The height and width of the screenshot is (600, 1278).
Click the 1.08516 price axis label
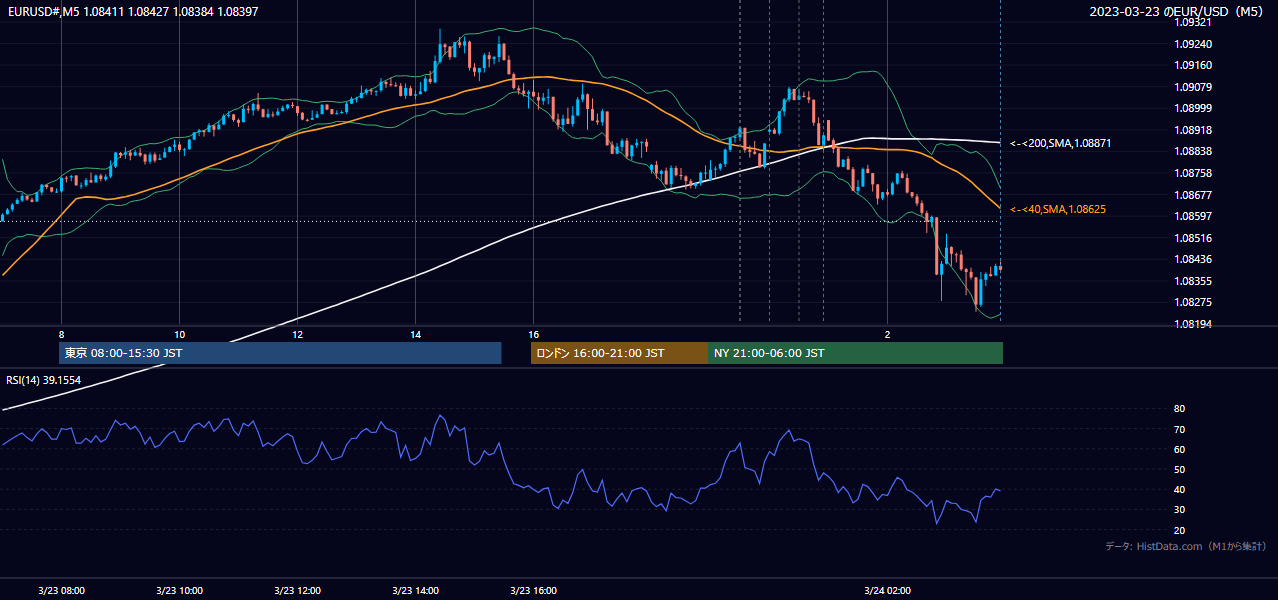(1193, 238)
